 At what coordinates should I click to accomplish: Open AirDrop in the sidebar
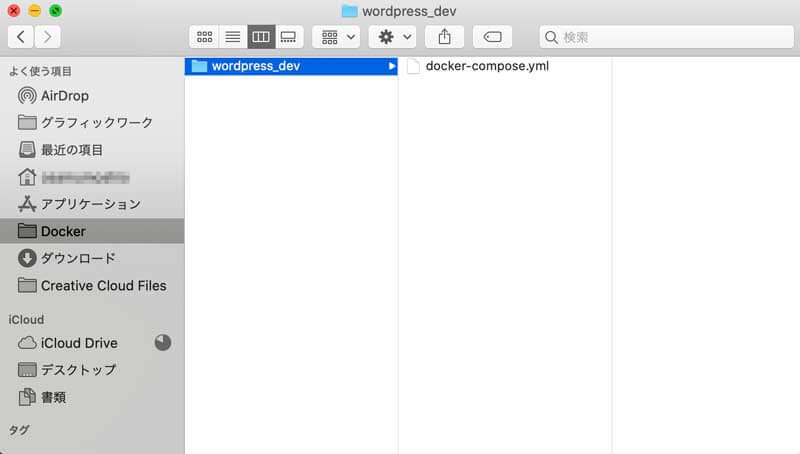click(x=64, y=96)
